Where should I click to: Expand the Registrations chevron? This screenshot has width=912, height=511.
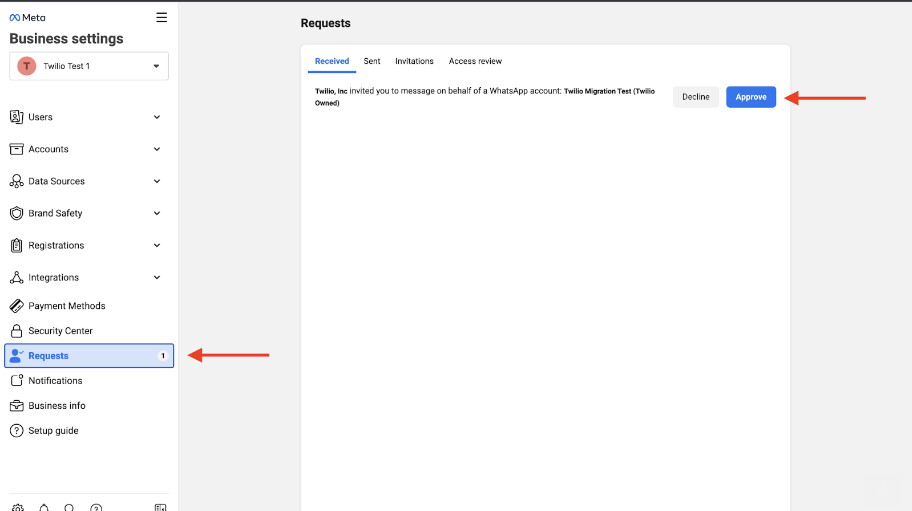pyautogui.click(x=157, y=245)
